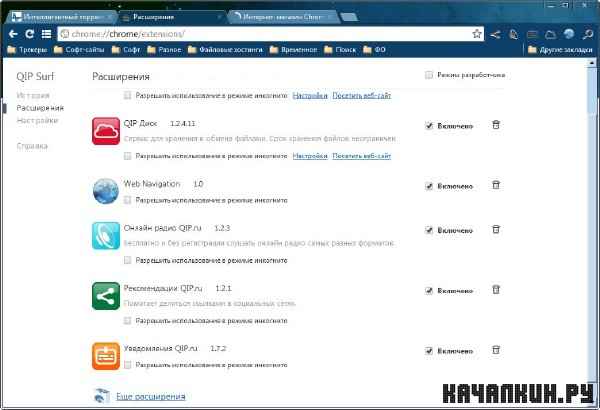This screenshot has width=600, height=410.
Task: Open a new tab with the small tab button
Action: click(x=349, y=17)
